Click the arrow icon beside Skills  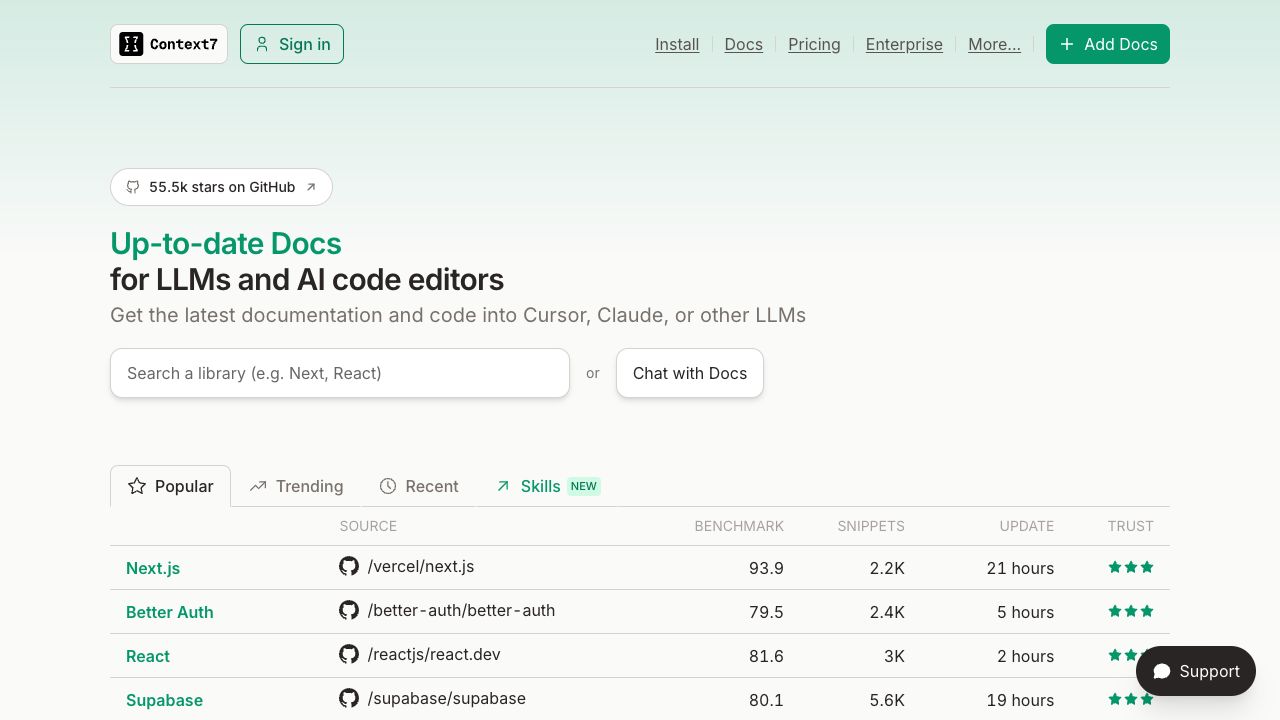click(x=503, y=486)
